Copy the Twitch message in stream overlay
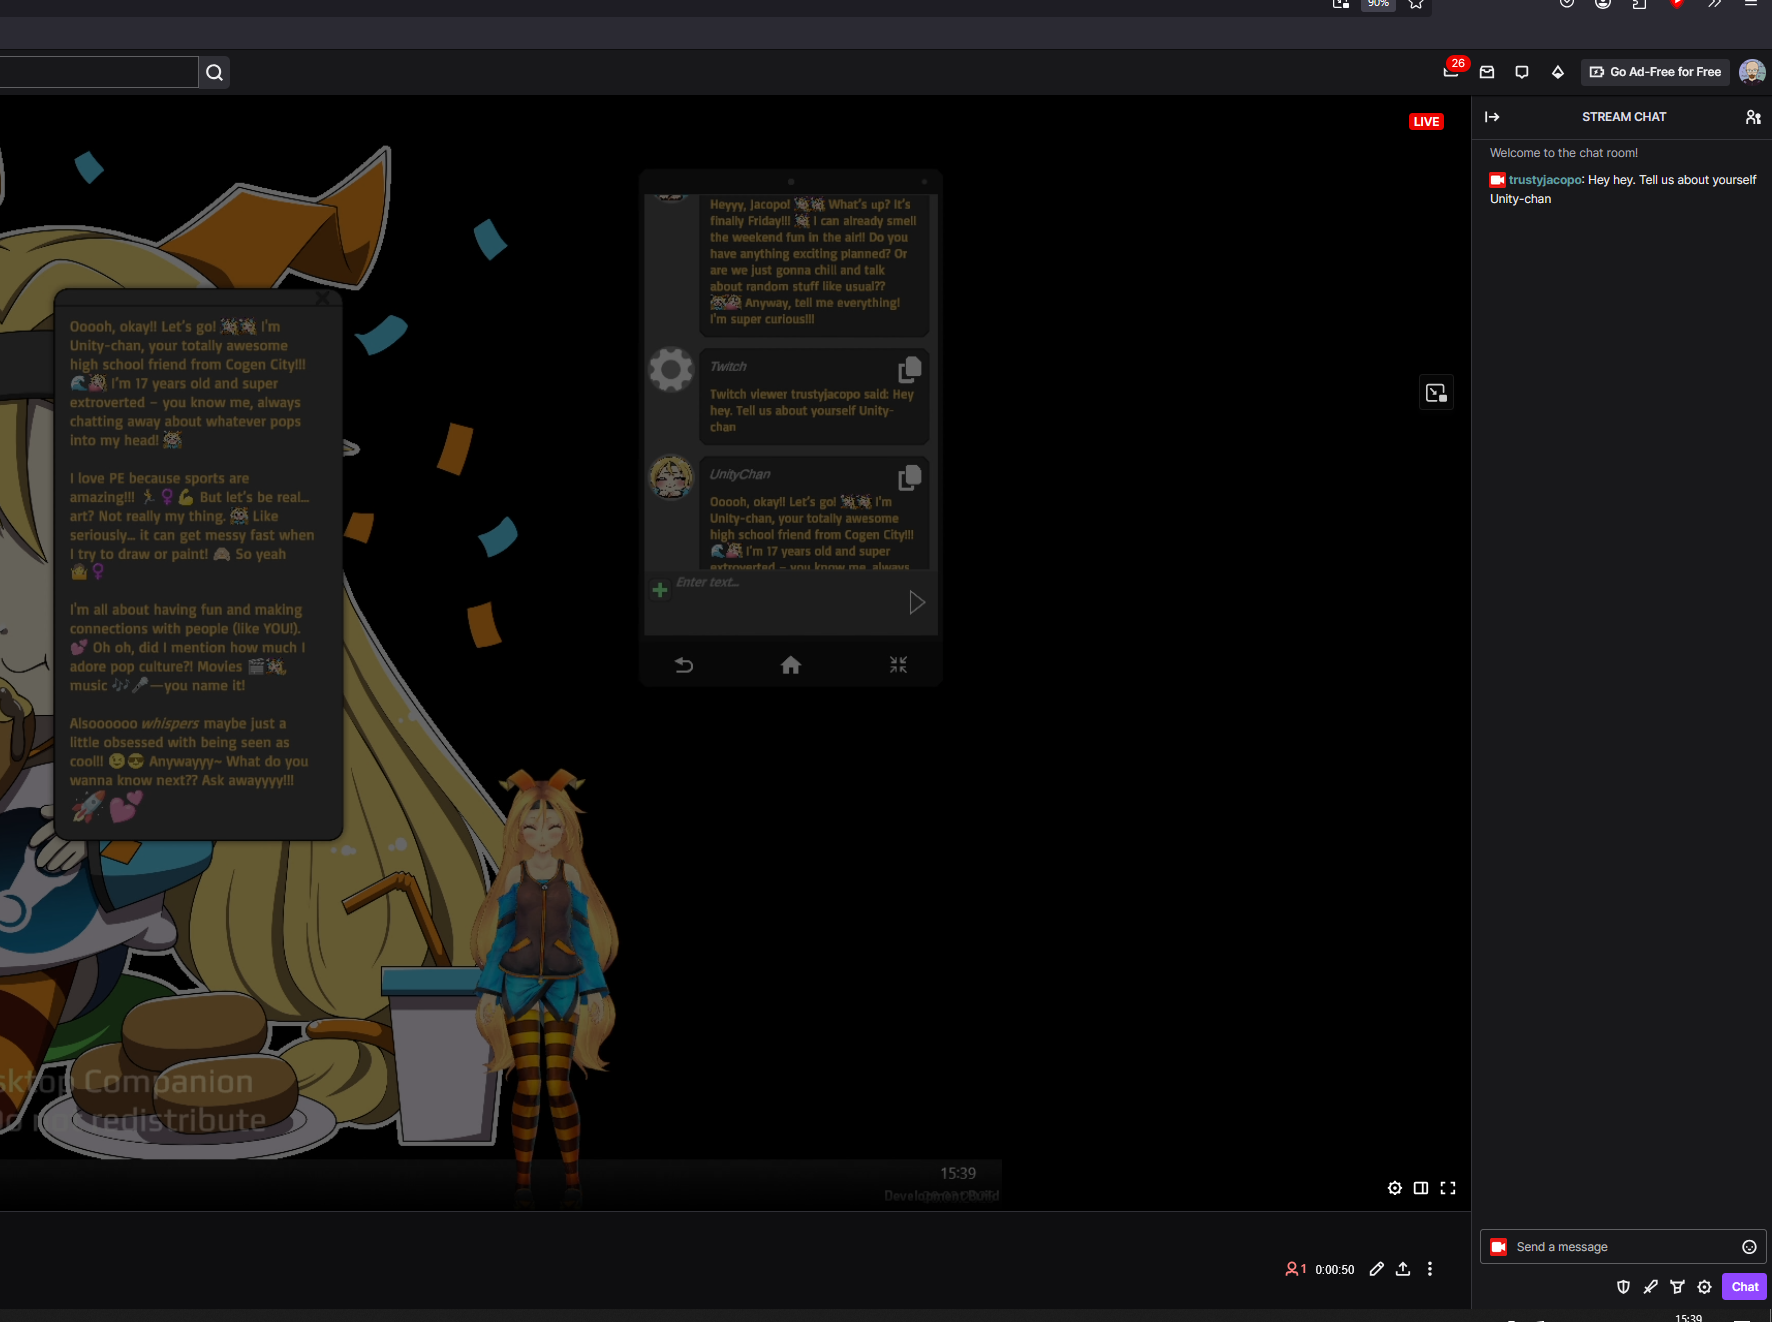 [x=909, y=370]
